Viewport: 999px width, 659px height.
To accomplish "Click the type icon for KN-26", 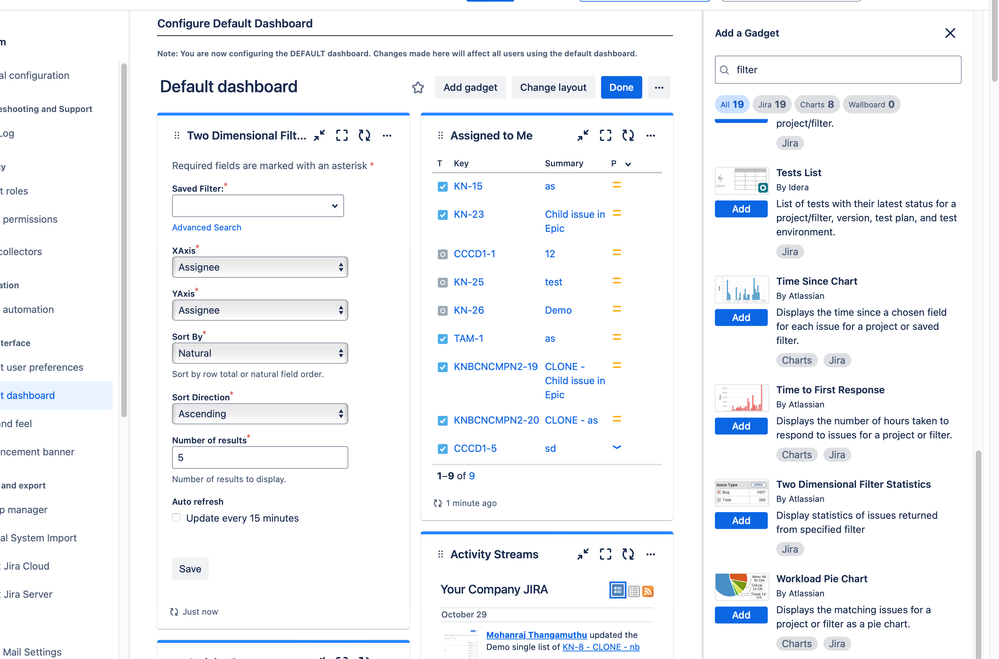I will [x=443, y=310].
